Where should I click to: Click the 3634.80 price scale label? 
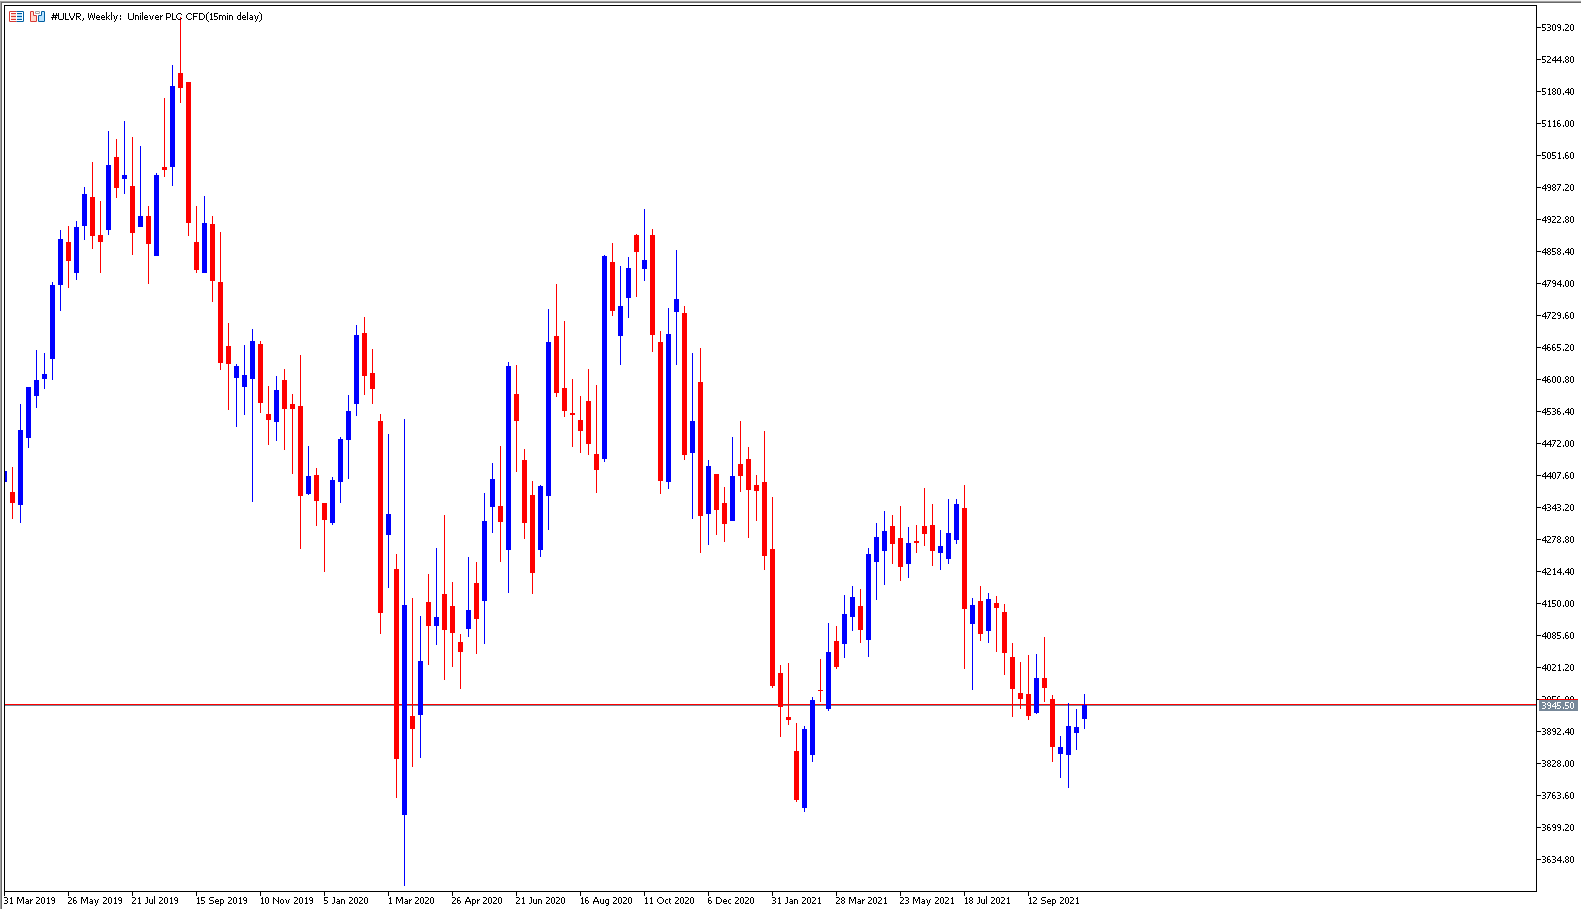click(x=1558, y=860)
